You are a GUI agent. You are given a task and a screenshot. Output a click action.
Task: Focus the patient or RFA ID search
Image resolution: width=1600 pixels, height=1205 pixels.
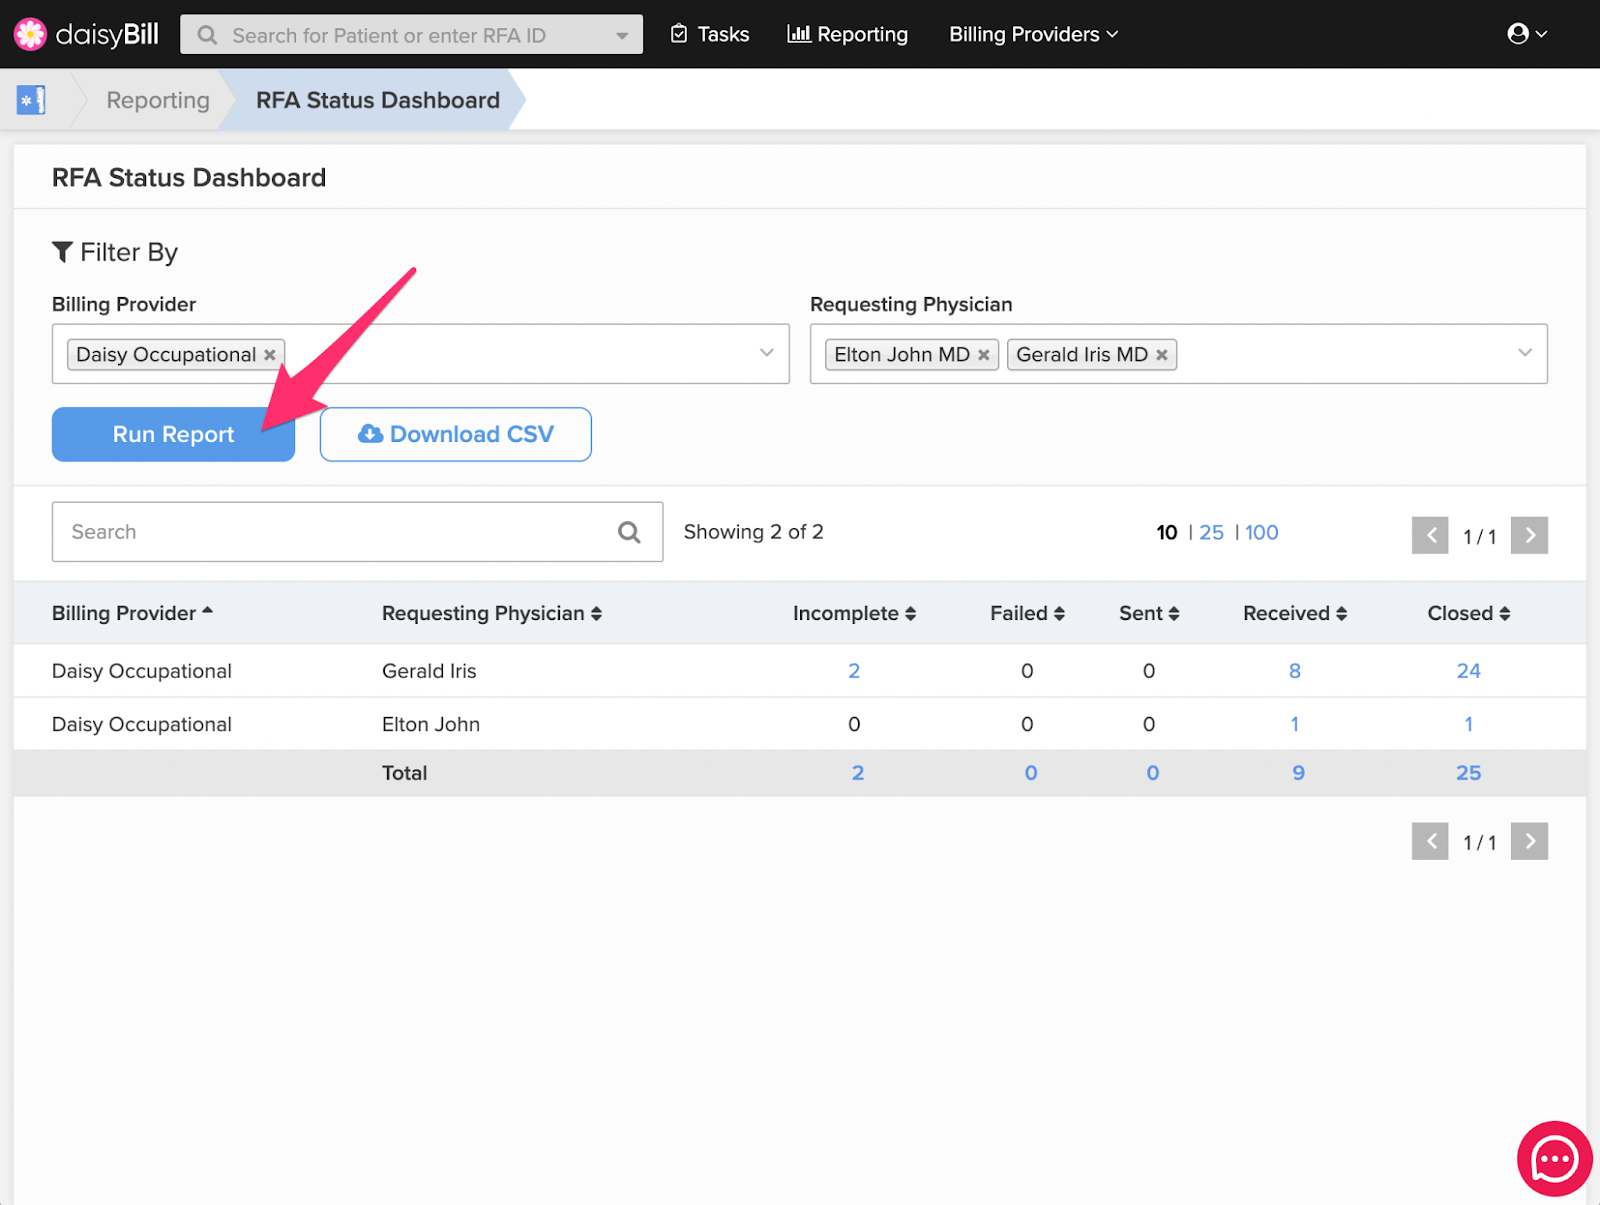point(411,35)
